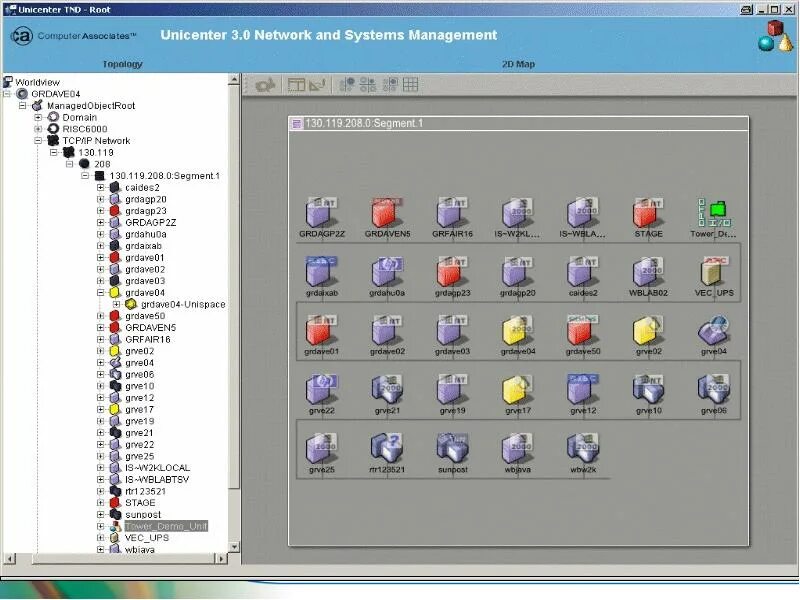Collapse the TCP/IP Network tree node
Screen dimensions: 800x600
(38, 141)
